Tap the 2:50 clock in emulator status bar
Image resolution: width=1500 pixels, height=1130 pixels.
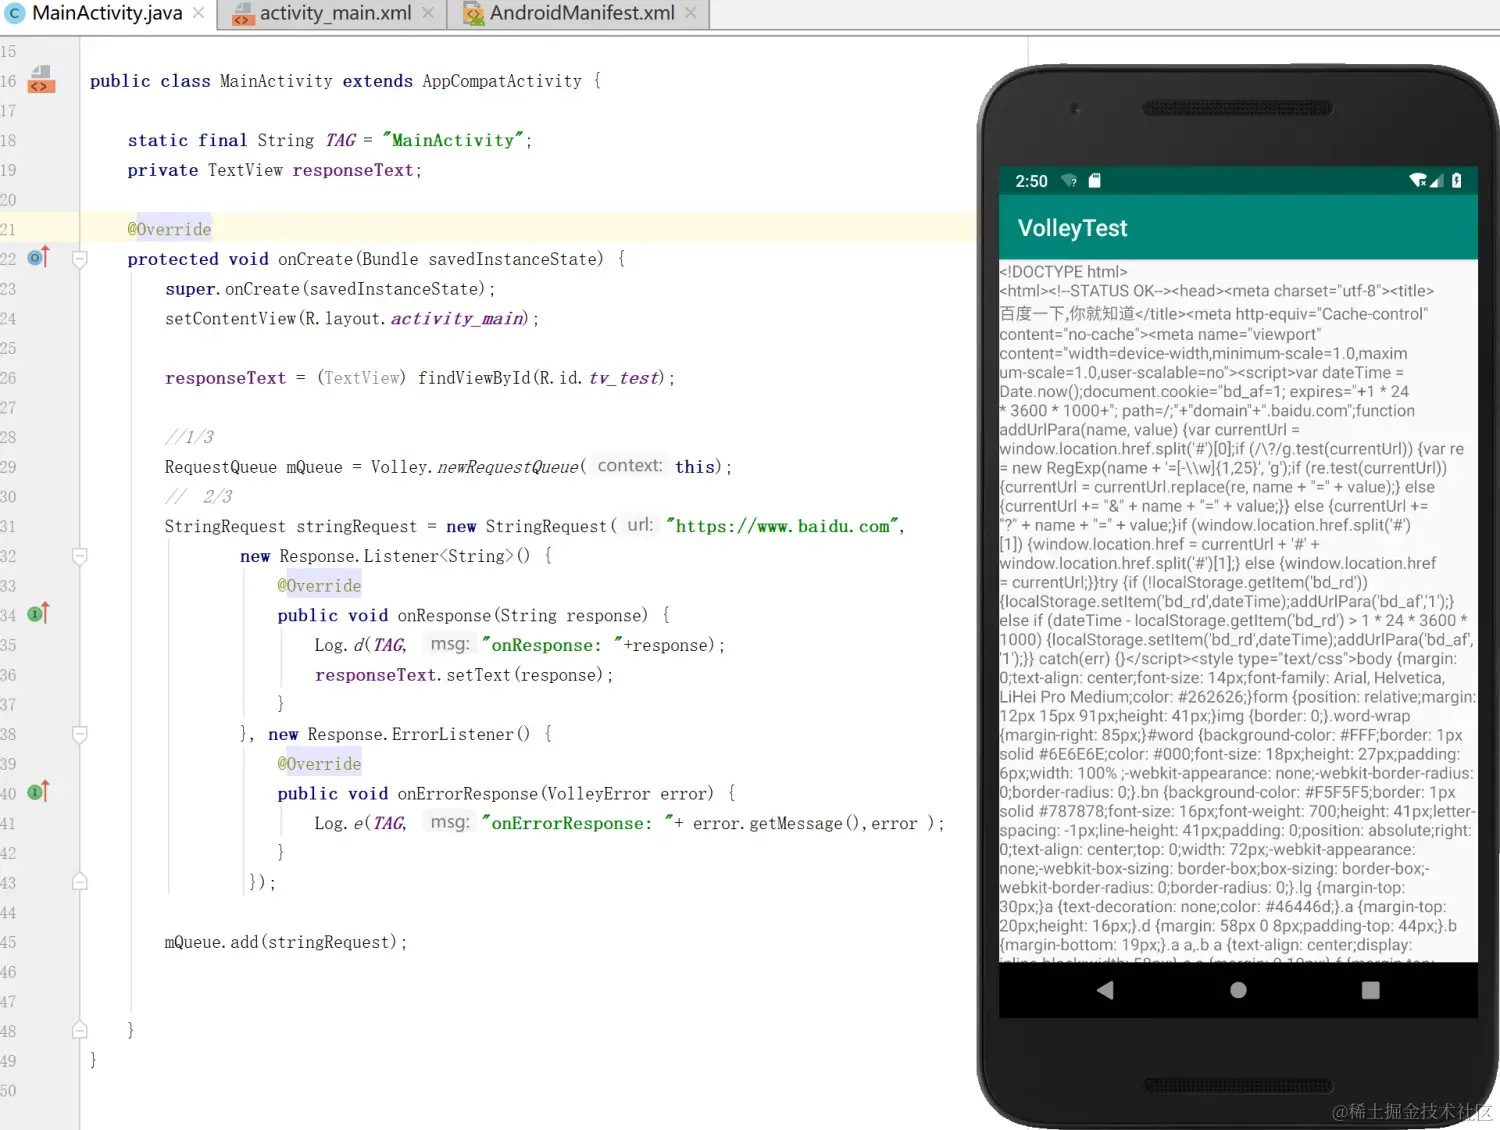pos(1031,181)
